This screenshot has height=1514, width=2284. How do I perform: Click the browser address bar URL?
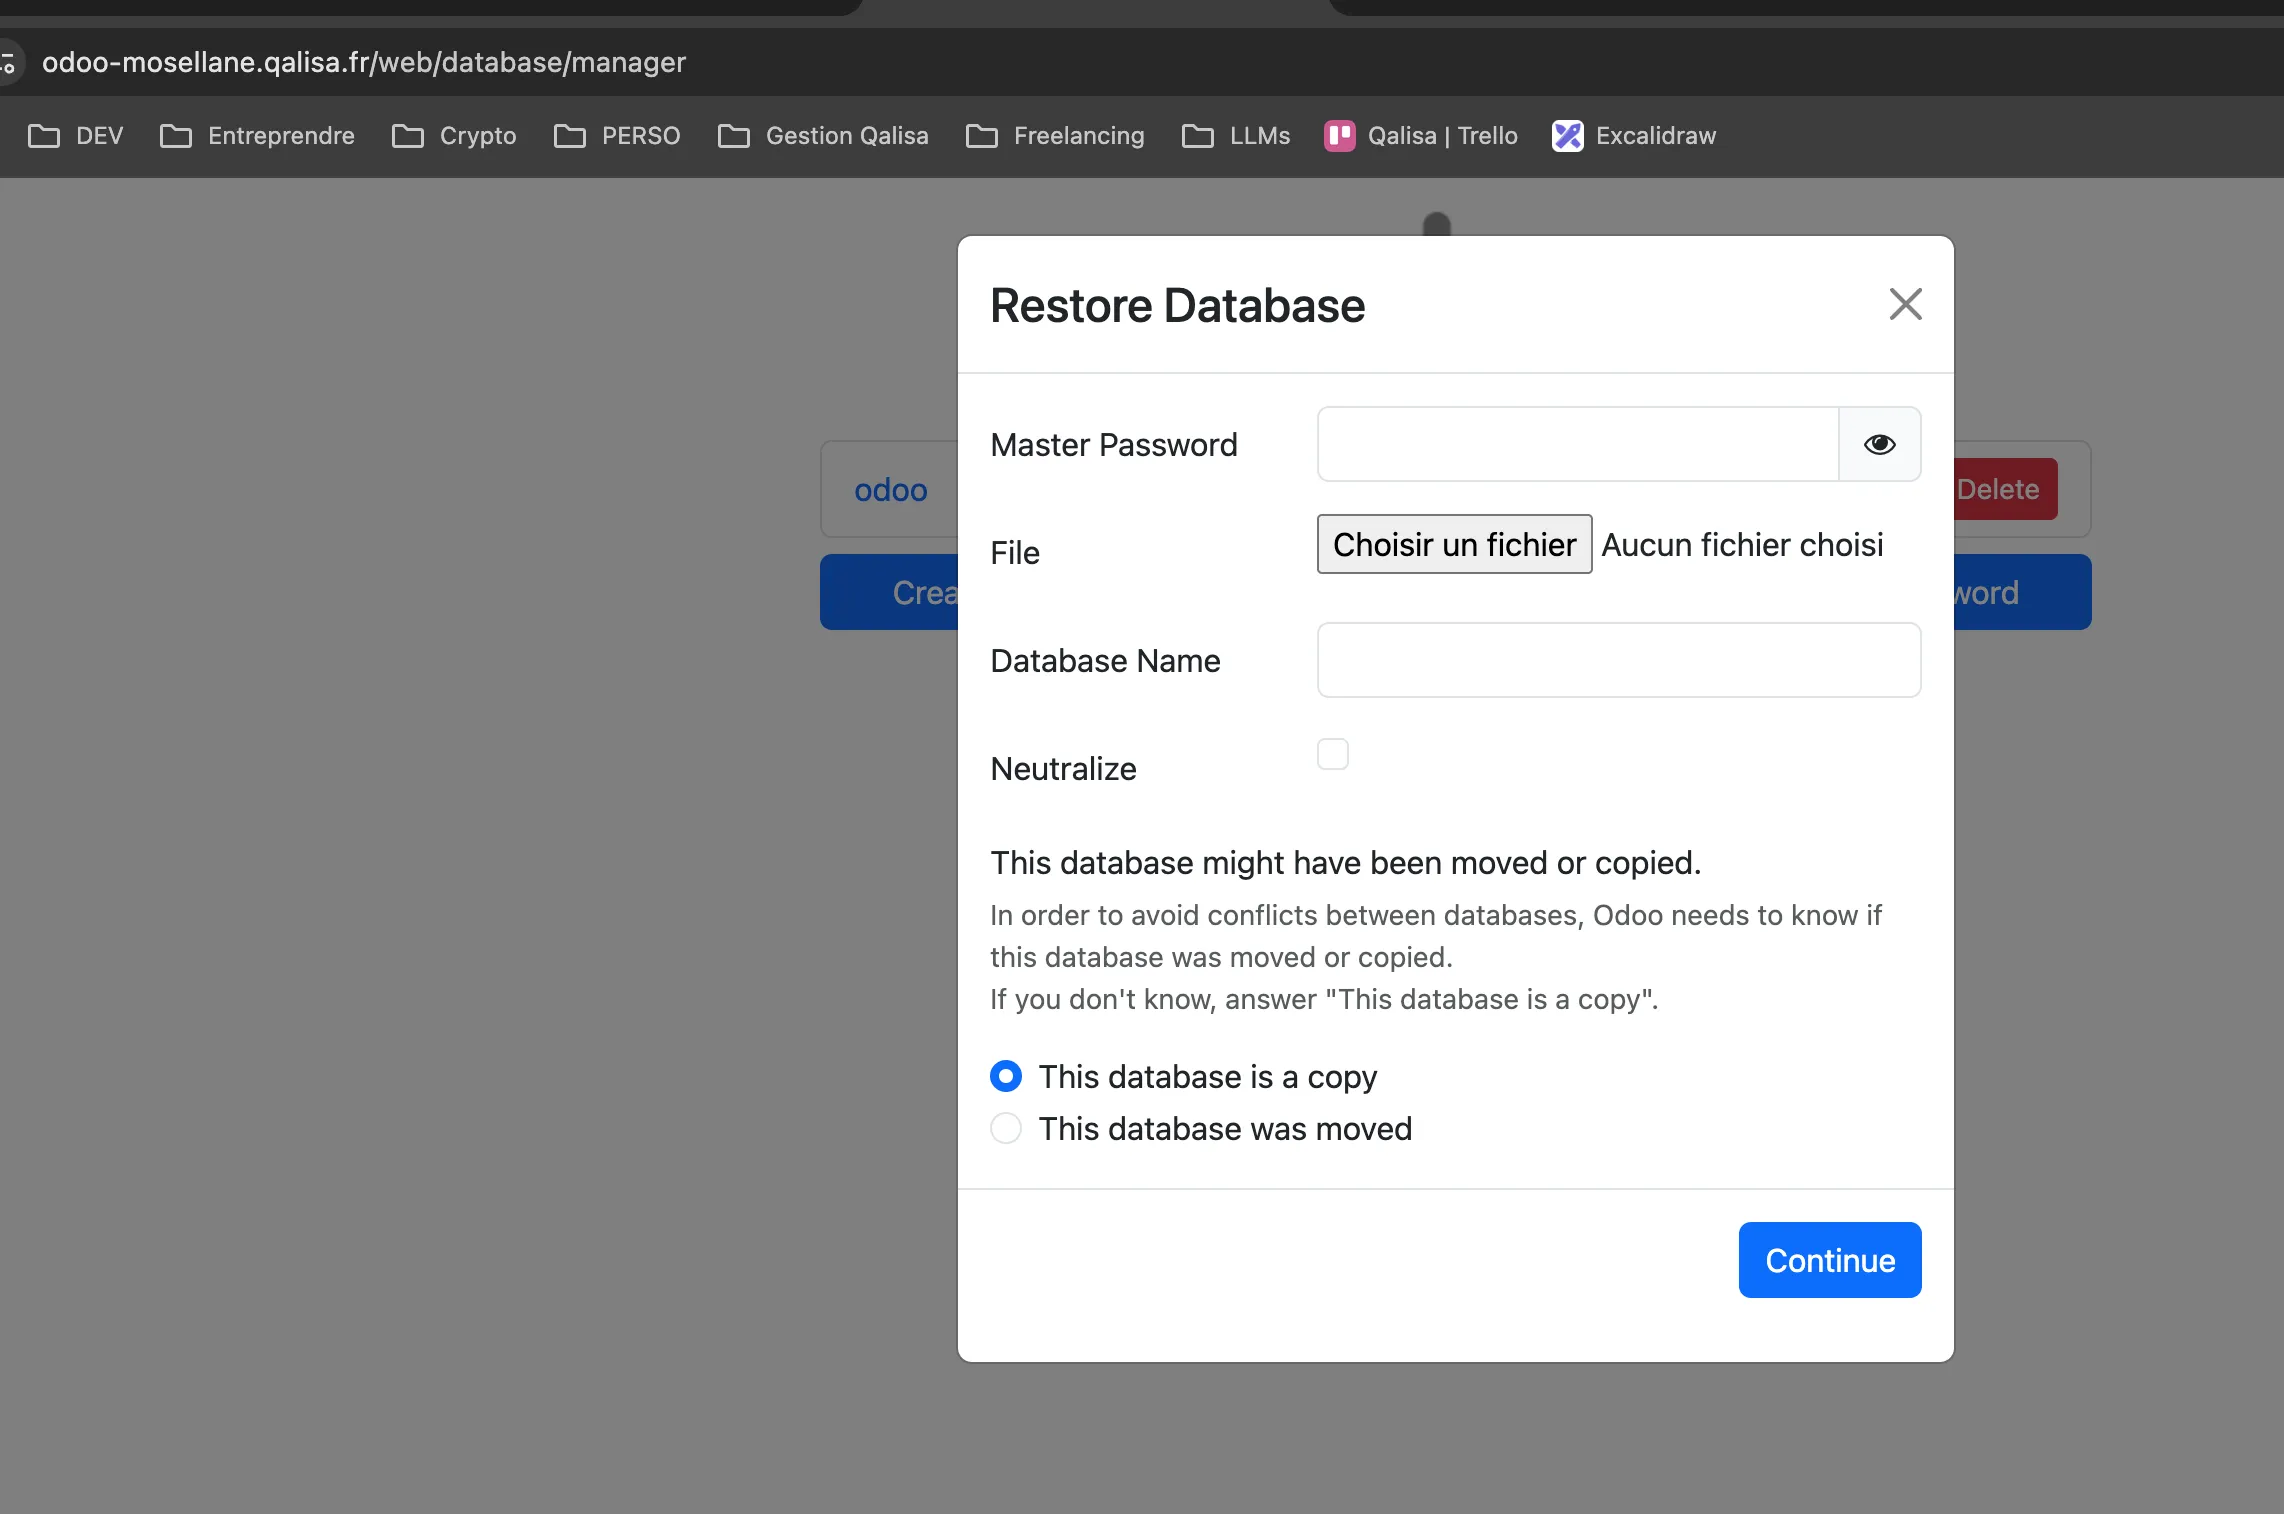pyautogui.click(x=364, y=62)
